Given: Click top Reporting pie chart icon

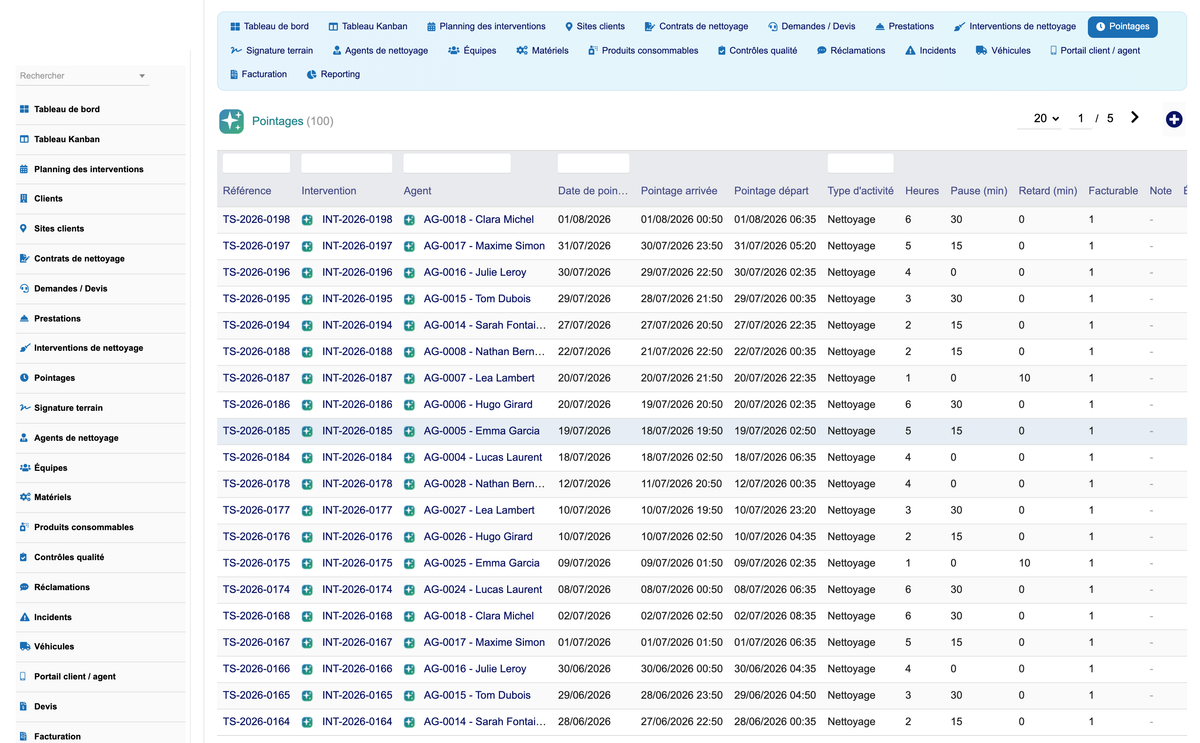Looking at the screenshot, I should pyautogui.click(x=312, y=74).
